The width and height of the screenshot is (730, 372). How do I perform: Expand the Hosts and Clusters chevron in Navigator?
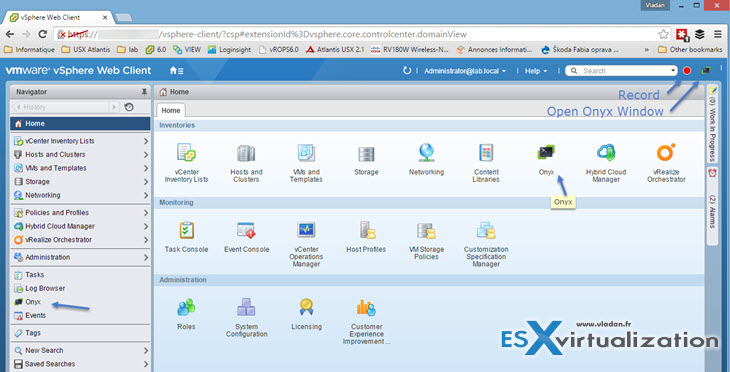tap(146, 155)
